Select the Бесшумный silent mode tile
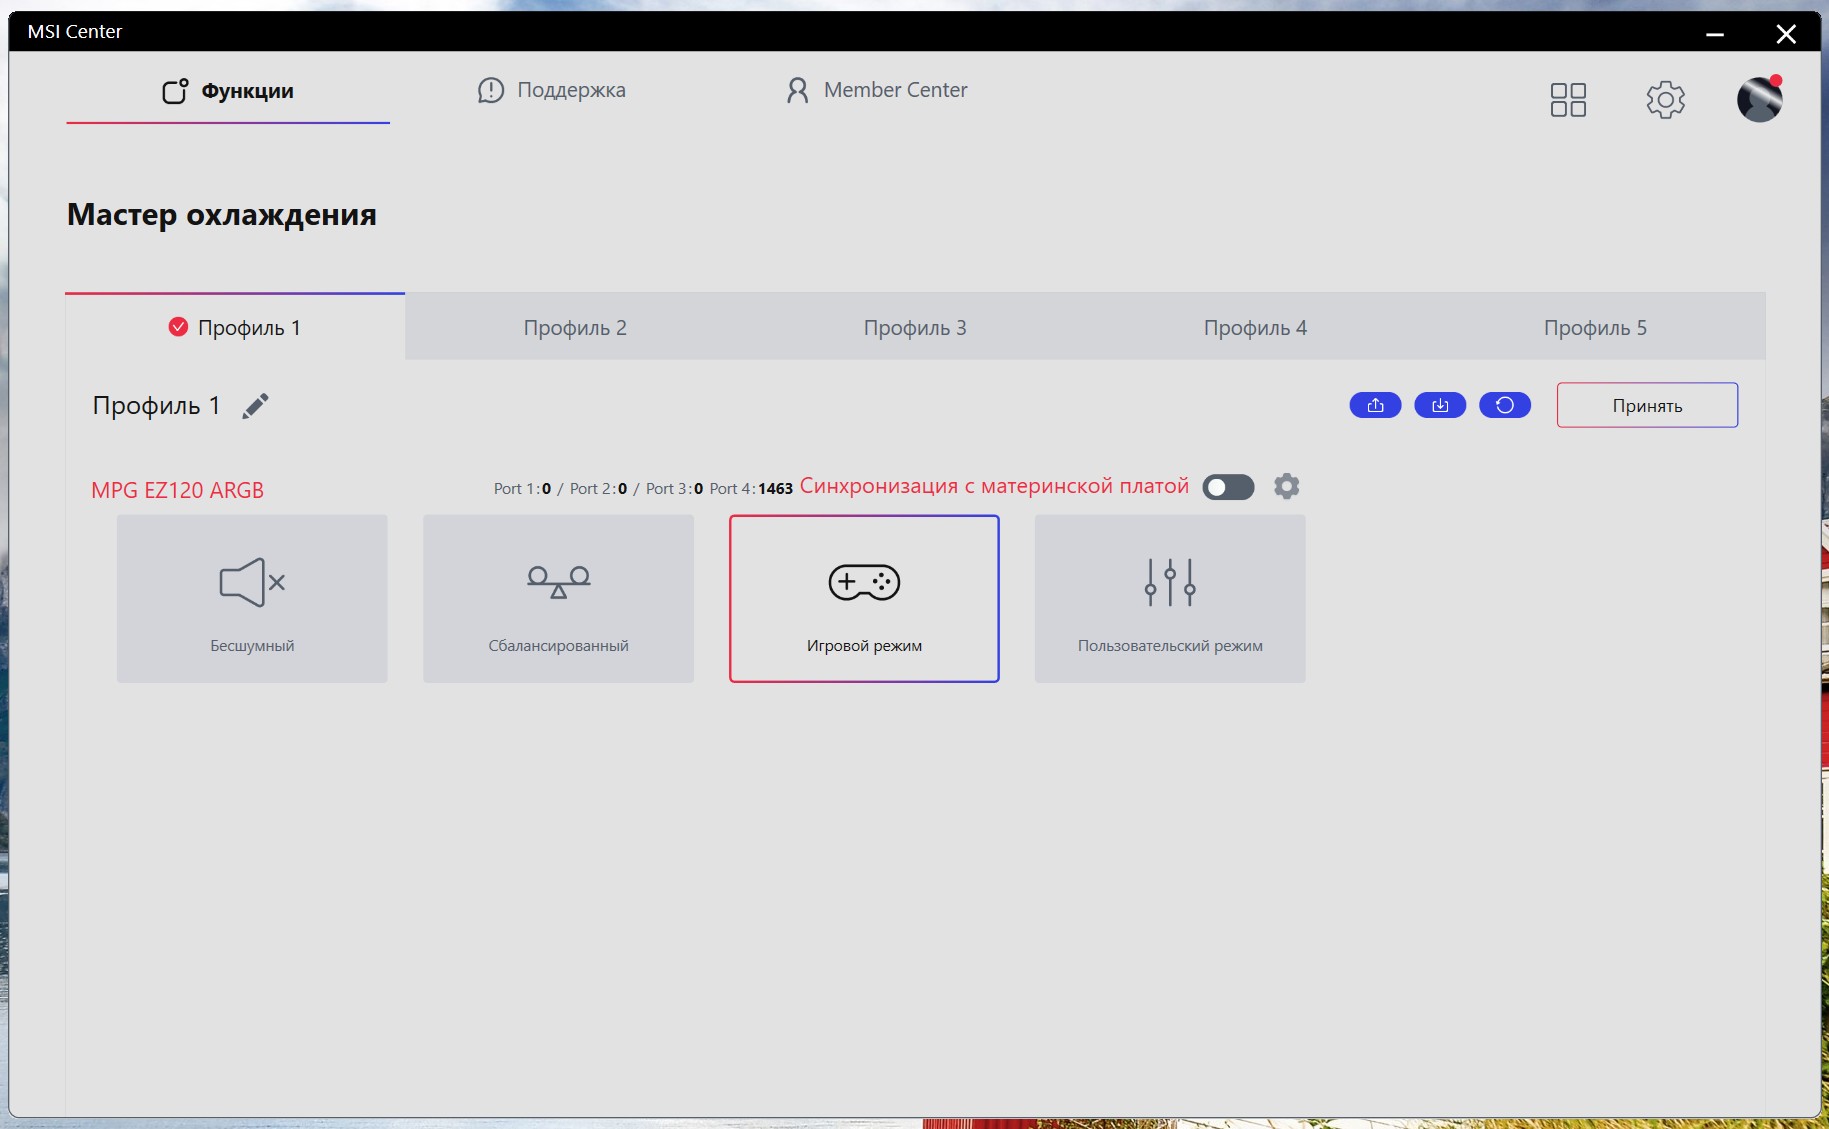Image resolution: width=1829 pixels, height=1129 pixels. click(x=252, y=599)
